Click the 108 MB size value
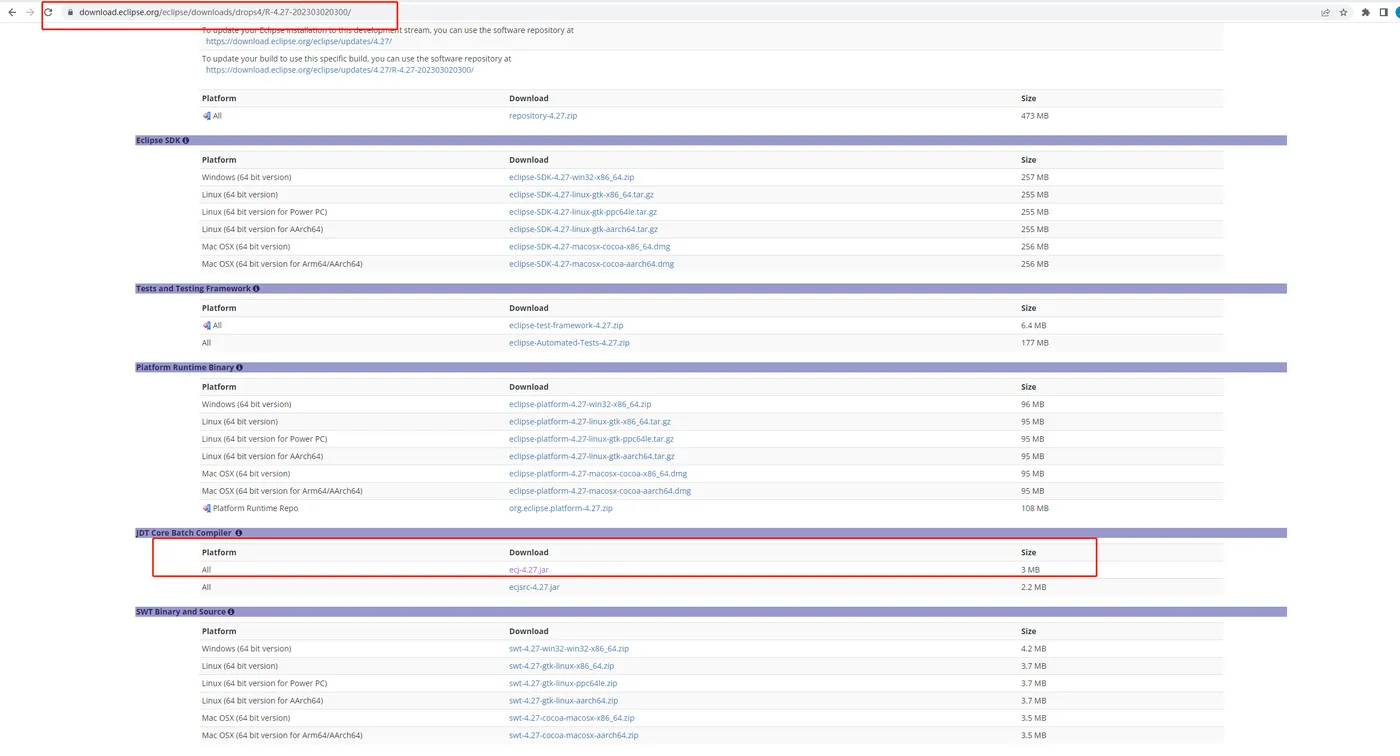 1035,509
